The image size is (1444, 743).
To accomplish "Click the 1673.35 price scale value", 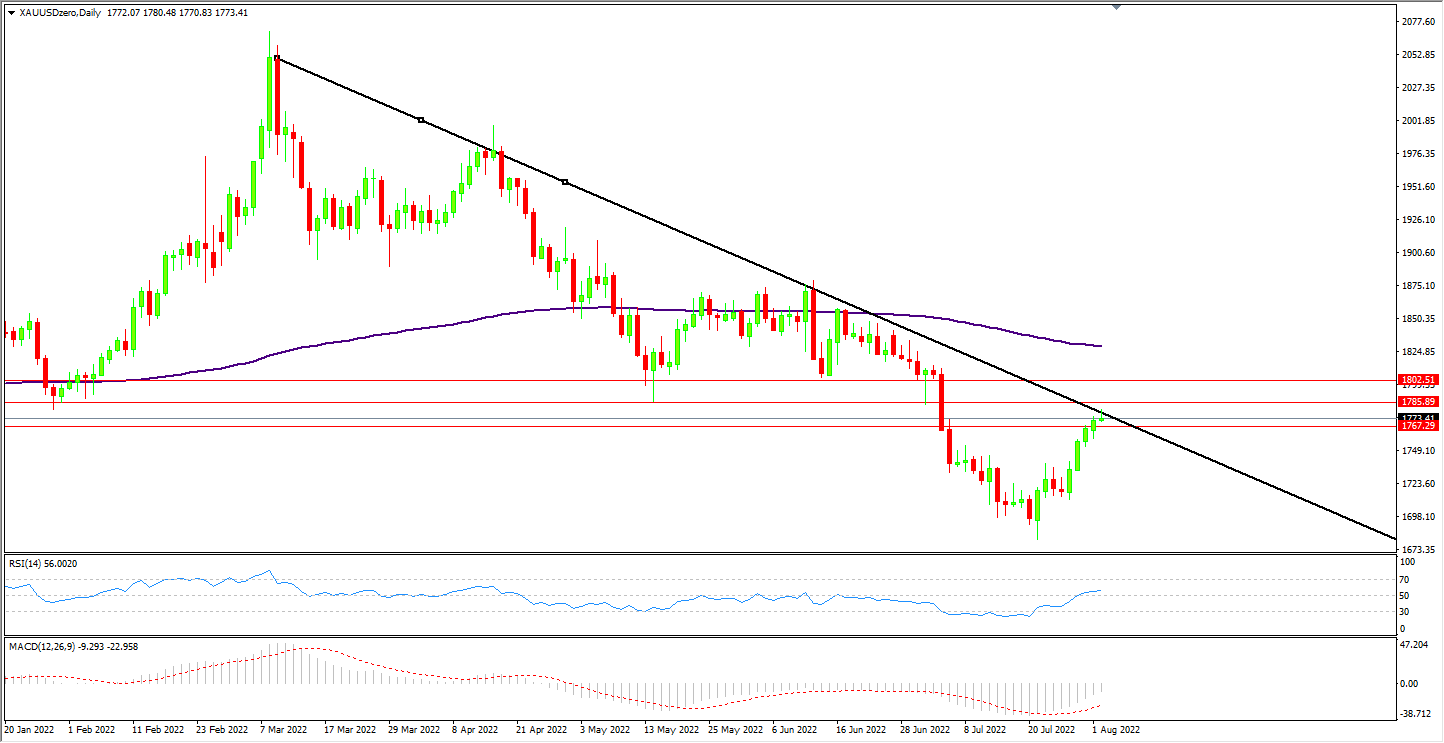I will point(1420,550).
